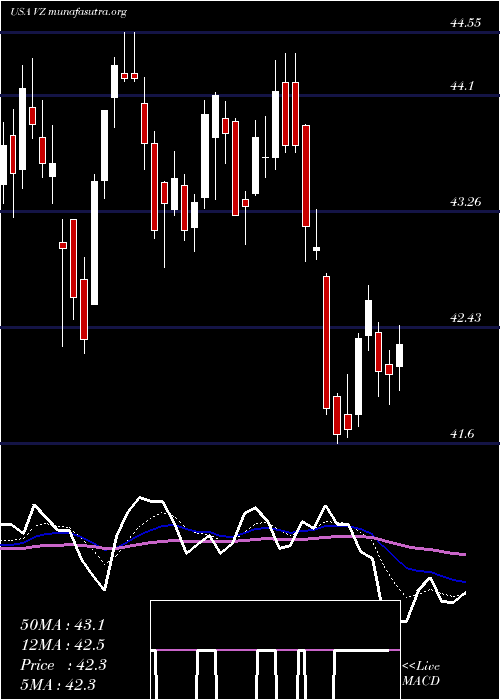Click the 42.43 price level label
Screen dimensions: 500x700
(x=466, y=318)
